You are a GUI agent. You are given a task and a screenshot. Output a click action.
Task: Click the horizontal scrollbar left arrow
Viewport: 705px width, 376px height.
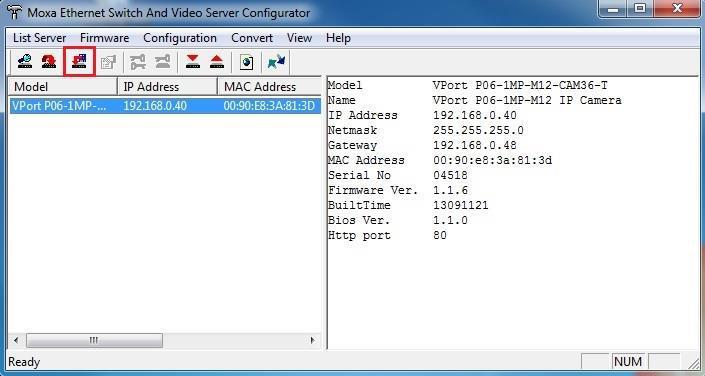(x=16, y=340)
